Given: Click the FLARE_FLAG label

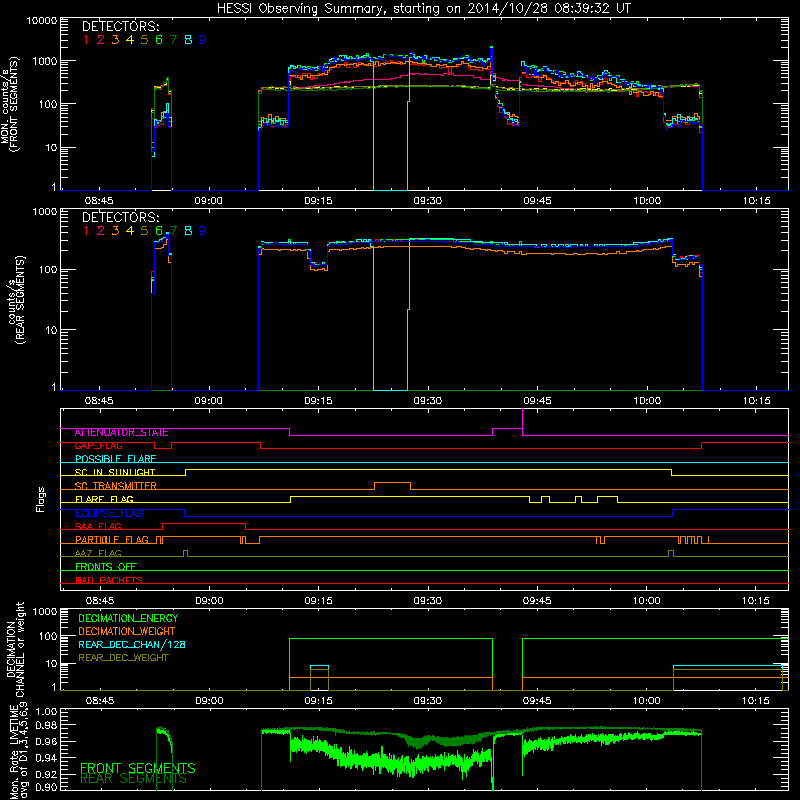Looking at the screenshot, I should 104,499.
